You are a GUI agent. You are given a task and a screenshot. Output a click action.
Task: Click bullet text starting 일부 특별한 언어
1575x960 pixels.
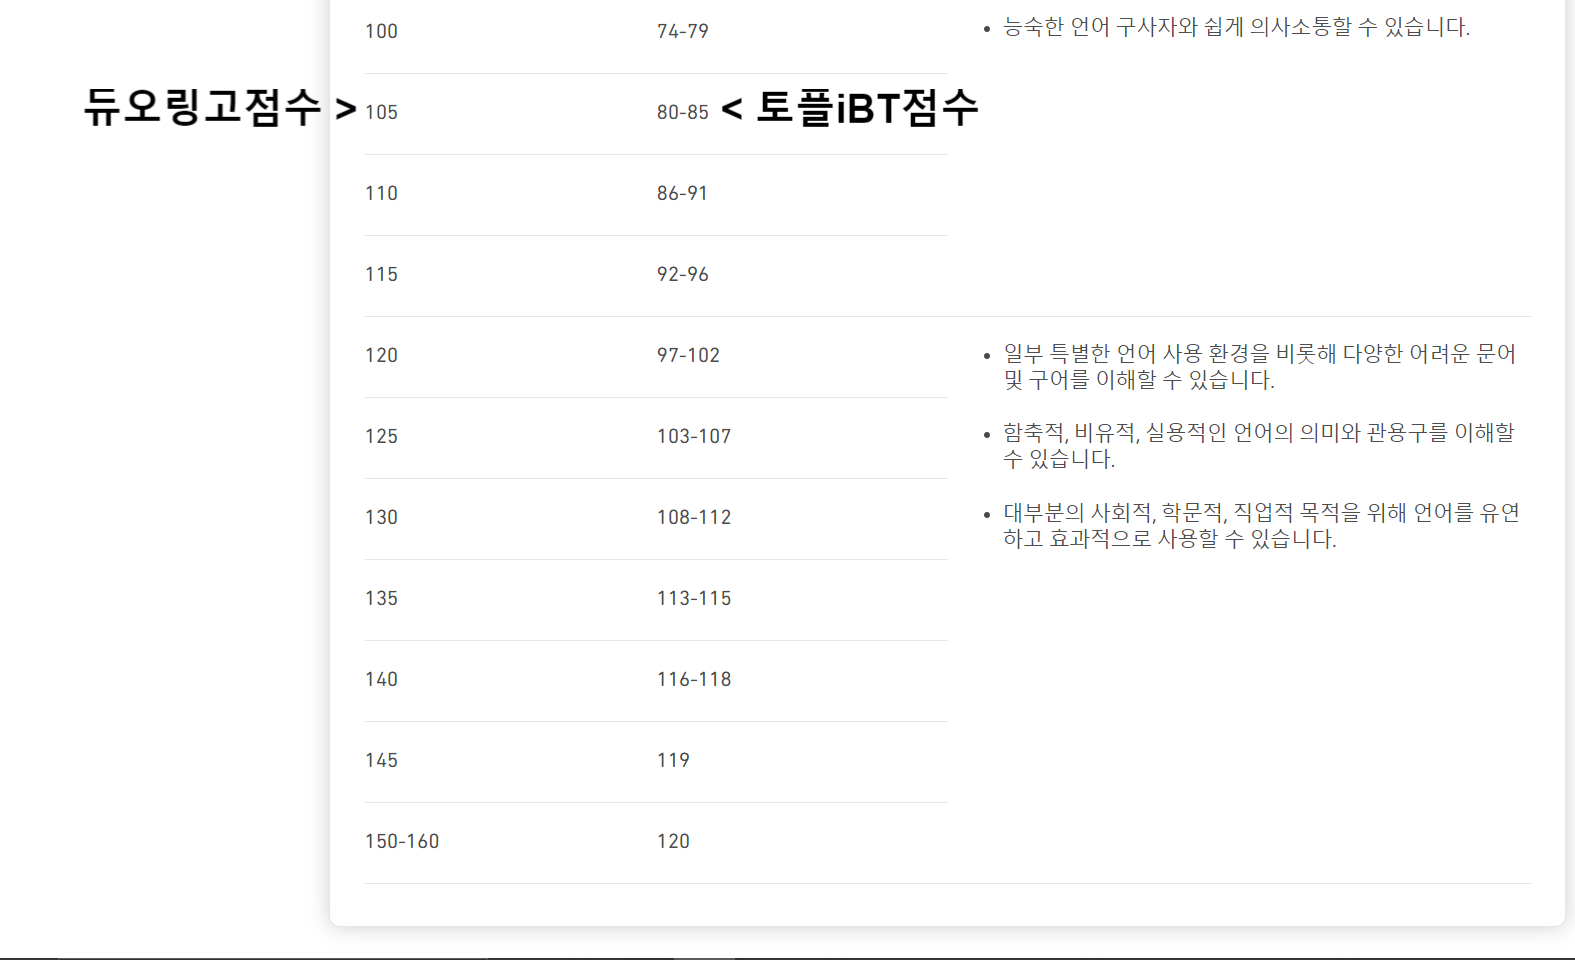click(1260, 367)
